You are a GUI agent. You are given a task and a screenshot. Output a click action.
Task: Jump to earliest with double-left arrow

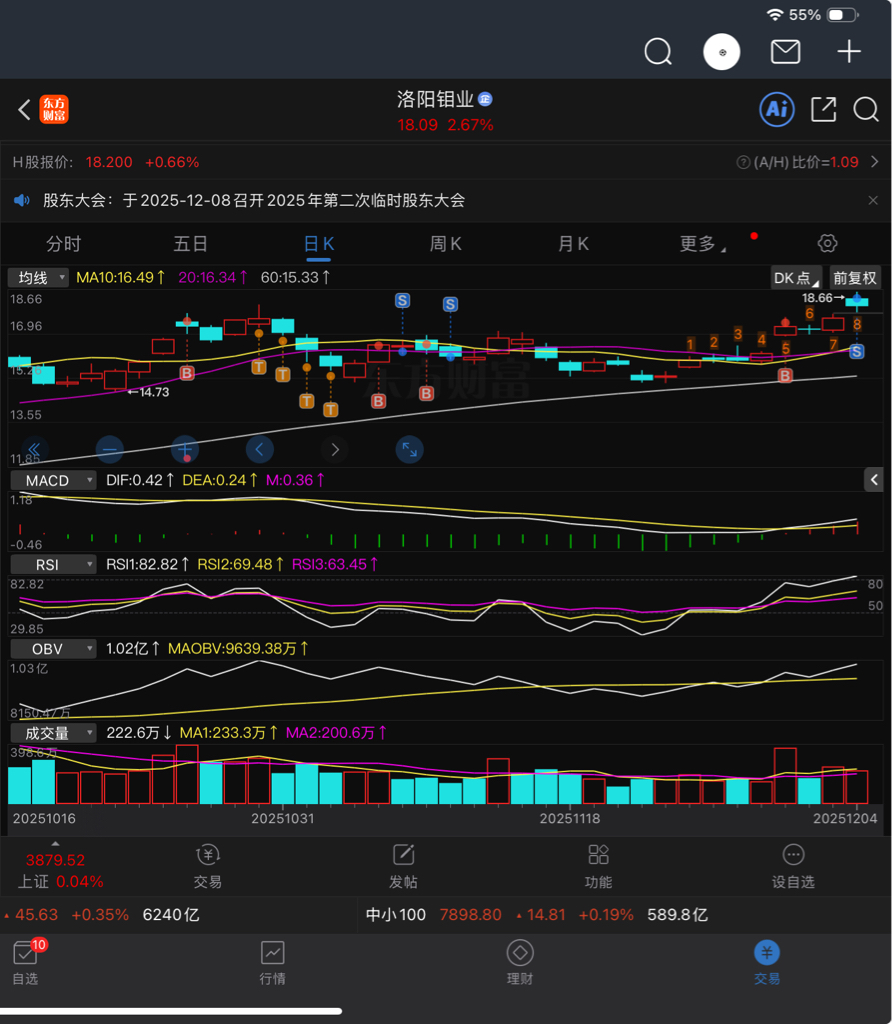coord(35,449)
